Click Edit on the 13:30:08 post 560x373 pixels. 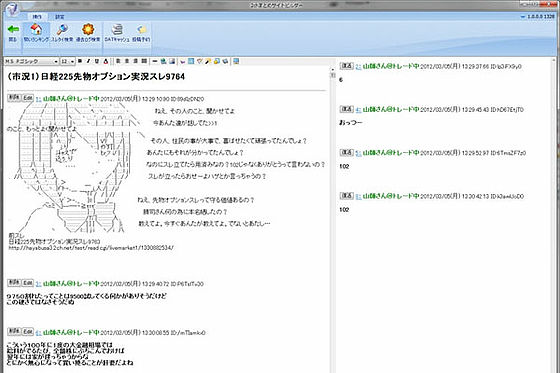click(28, 331)
